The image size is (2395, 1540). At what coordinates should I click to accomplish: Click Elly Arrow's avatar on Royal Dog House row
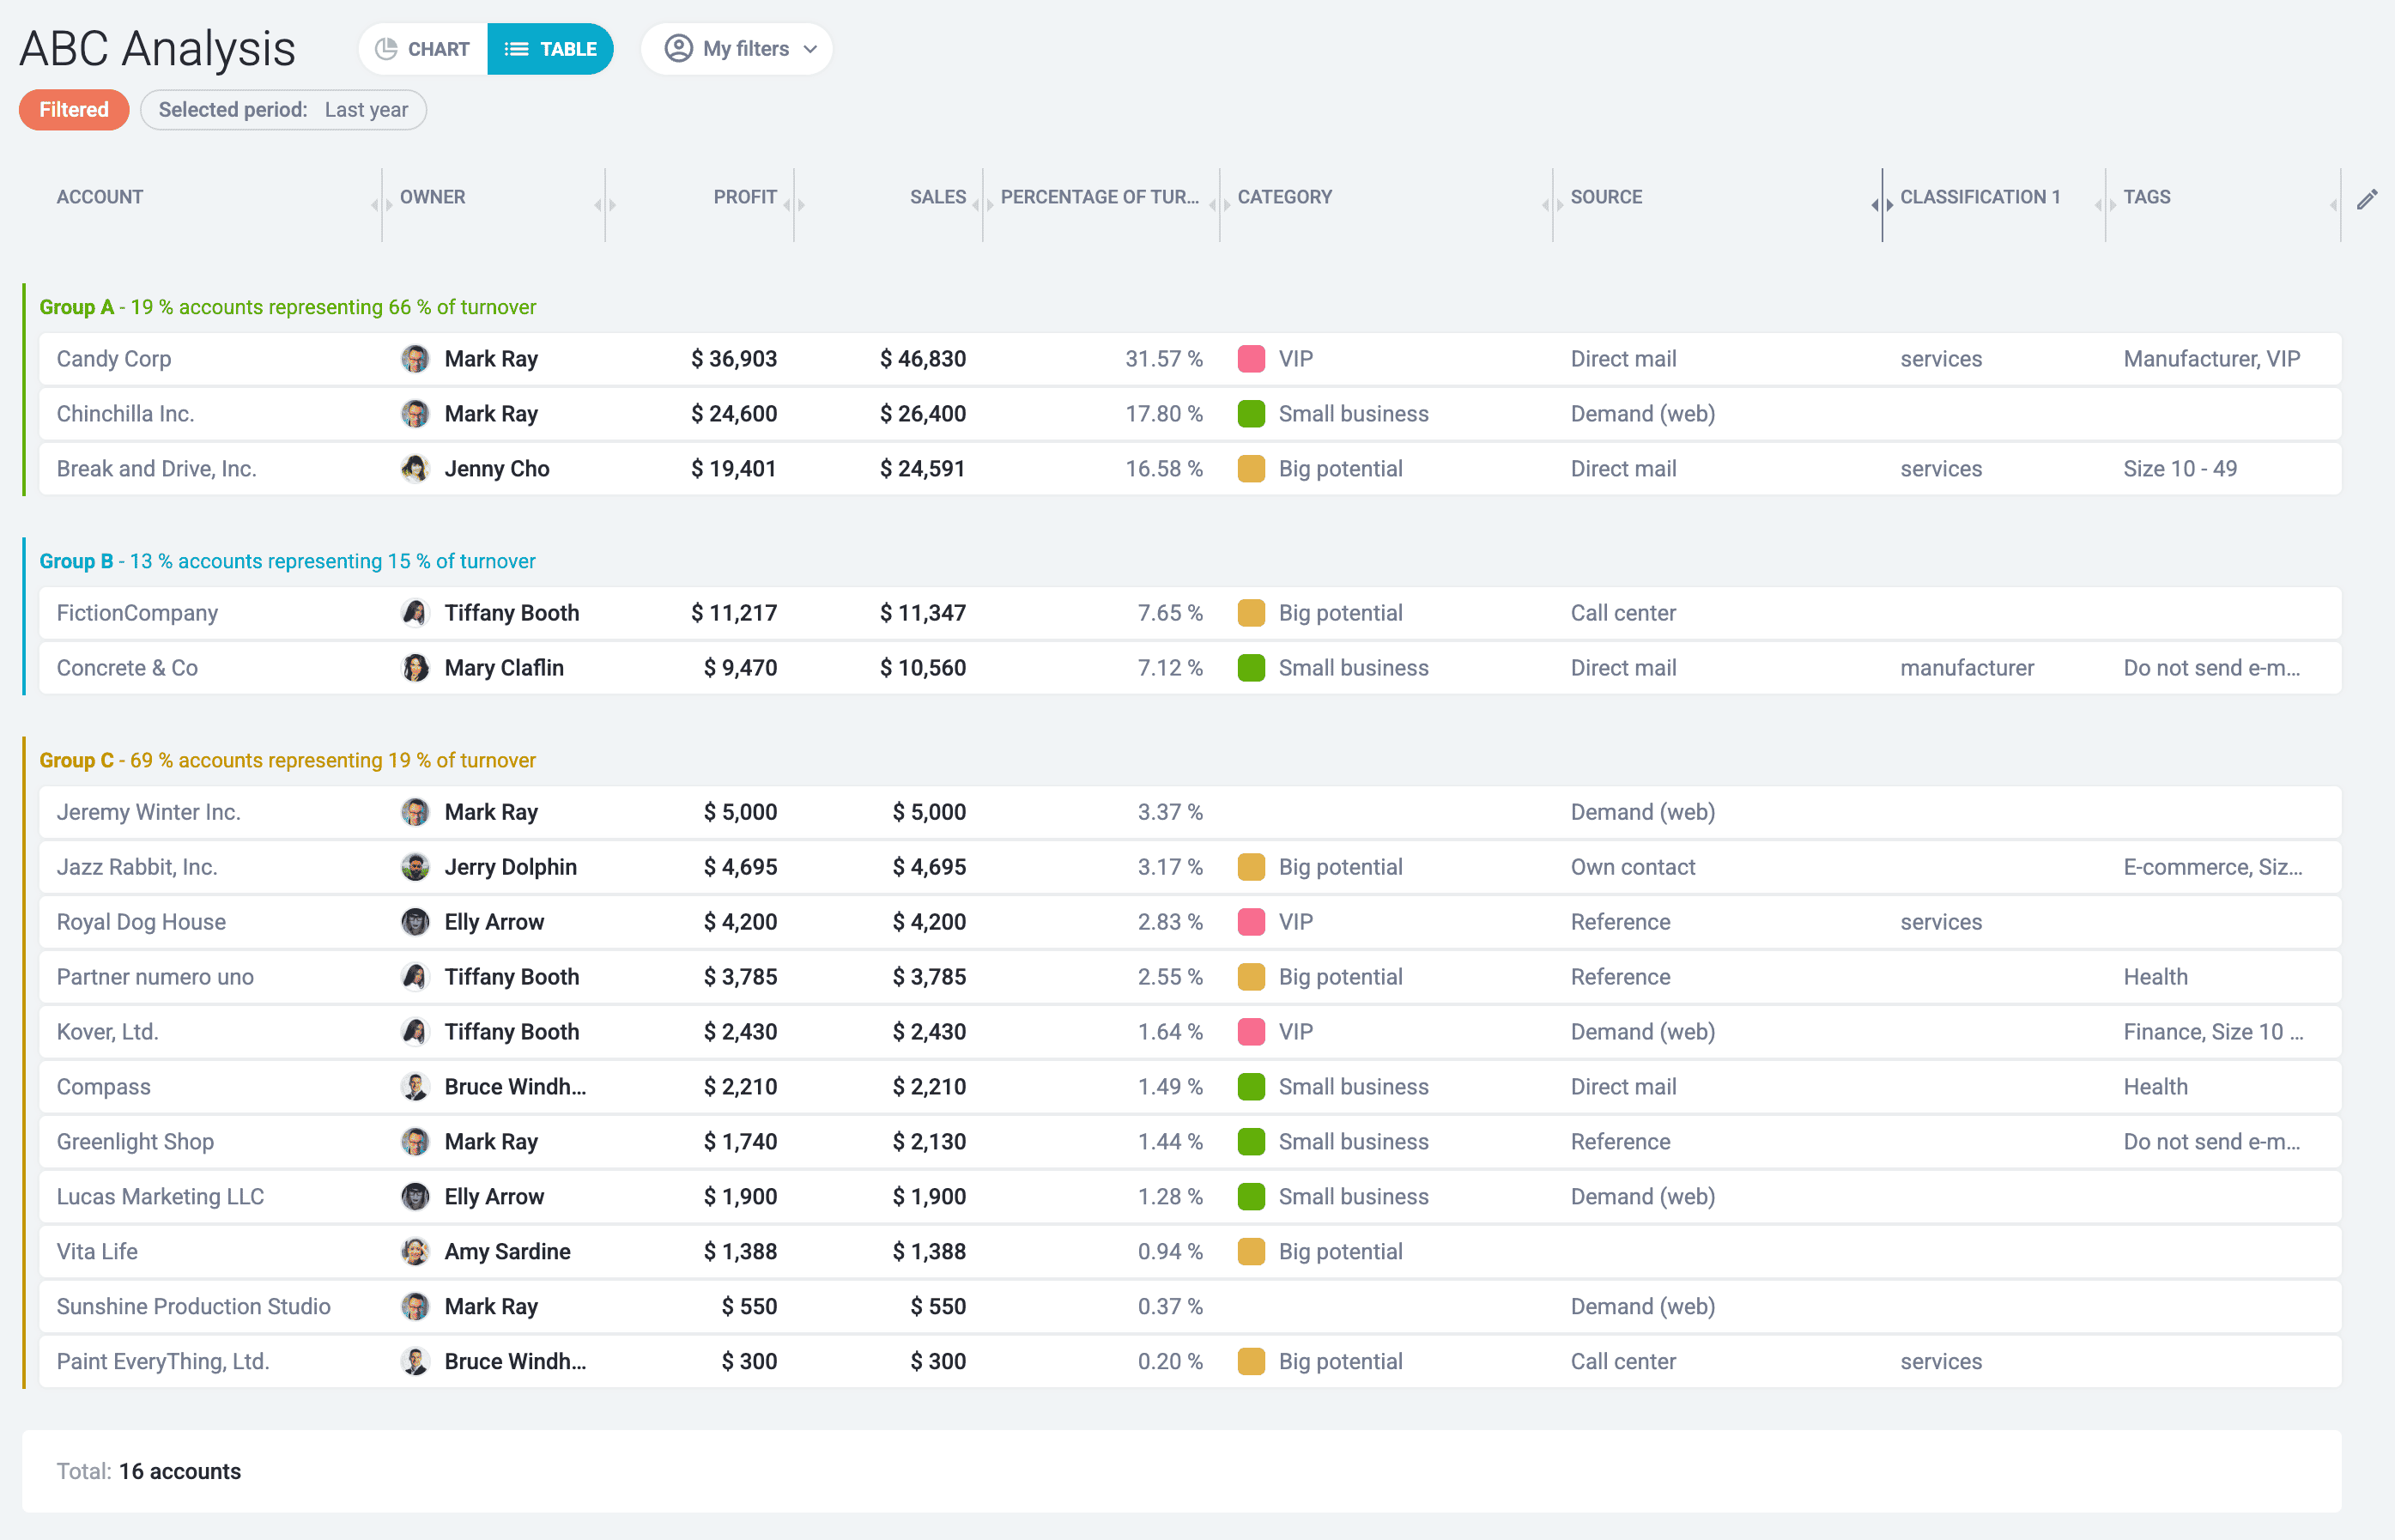tap(415, 921)
